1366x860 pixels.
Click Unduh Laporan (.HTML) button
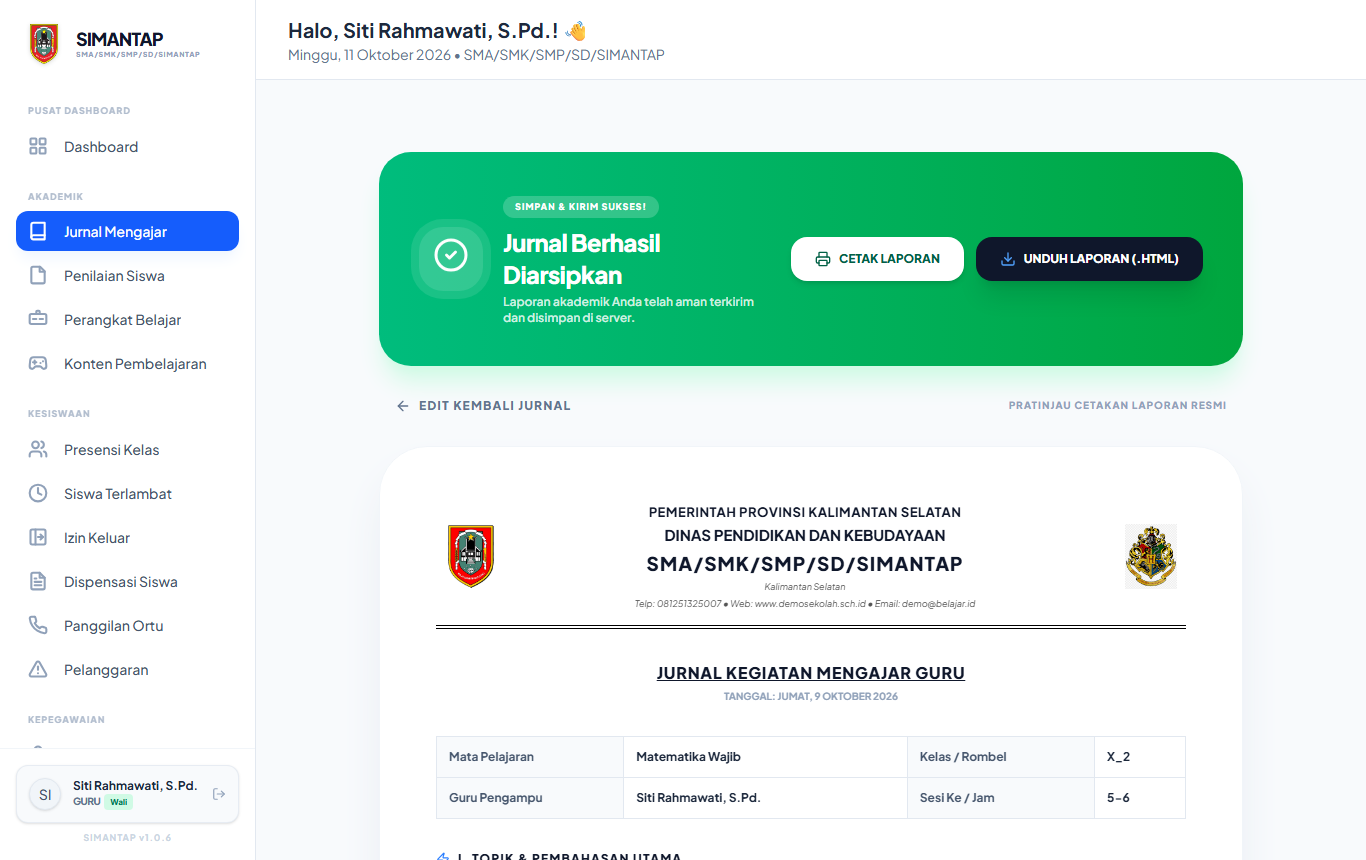(x=1089, y=259)
